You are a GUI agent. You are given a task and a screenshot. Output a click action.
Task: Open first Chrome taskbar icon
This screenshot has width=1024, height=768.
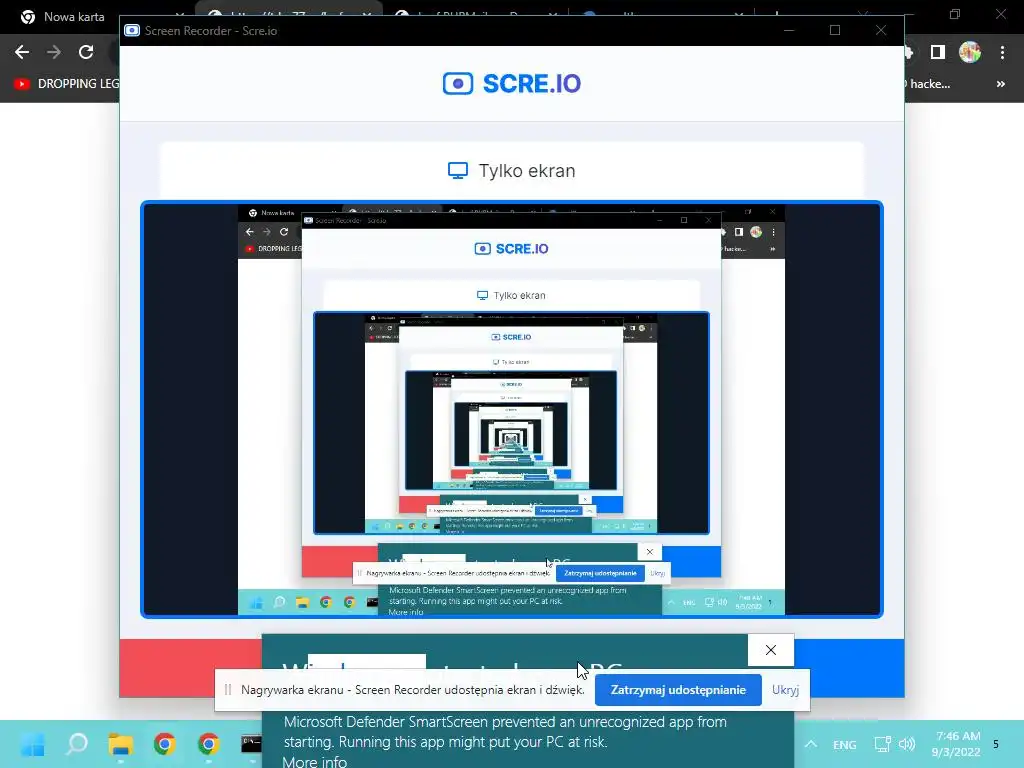tap(165, 744)
